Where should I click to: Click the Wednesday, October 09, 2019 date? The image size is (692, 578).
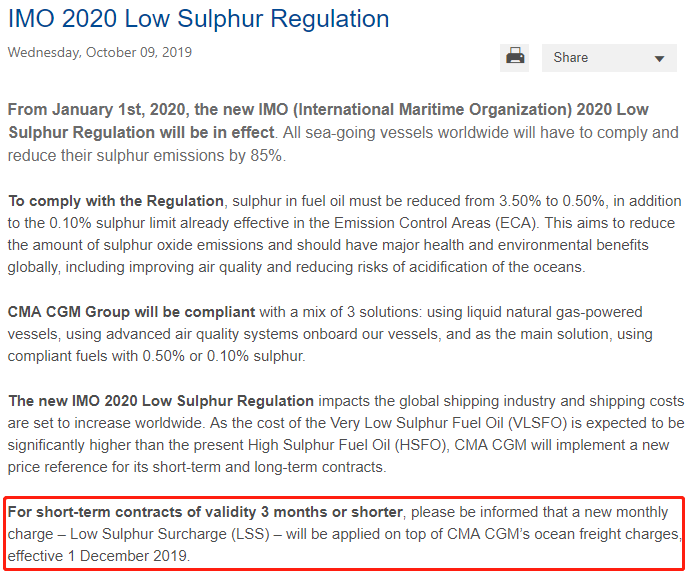tap(100, 52)
